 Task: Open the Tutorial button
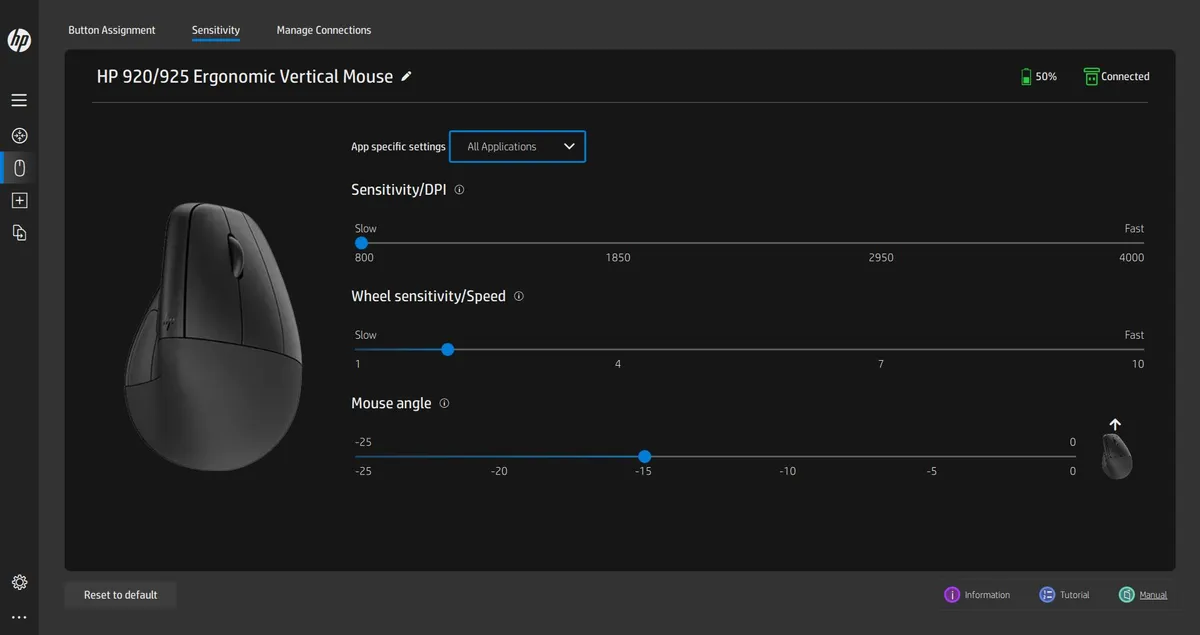click(x=1064, y=595)
